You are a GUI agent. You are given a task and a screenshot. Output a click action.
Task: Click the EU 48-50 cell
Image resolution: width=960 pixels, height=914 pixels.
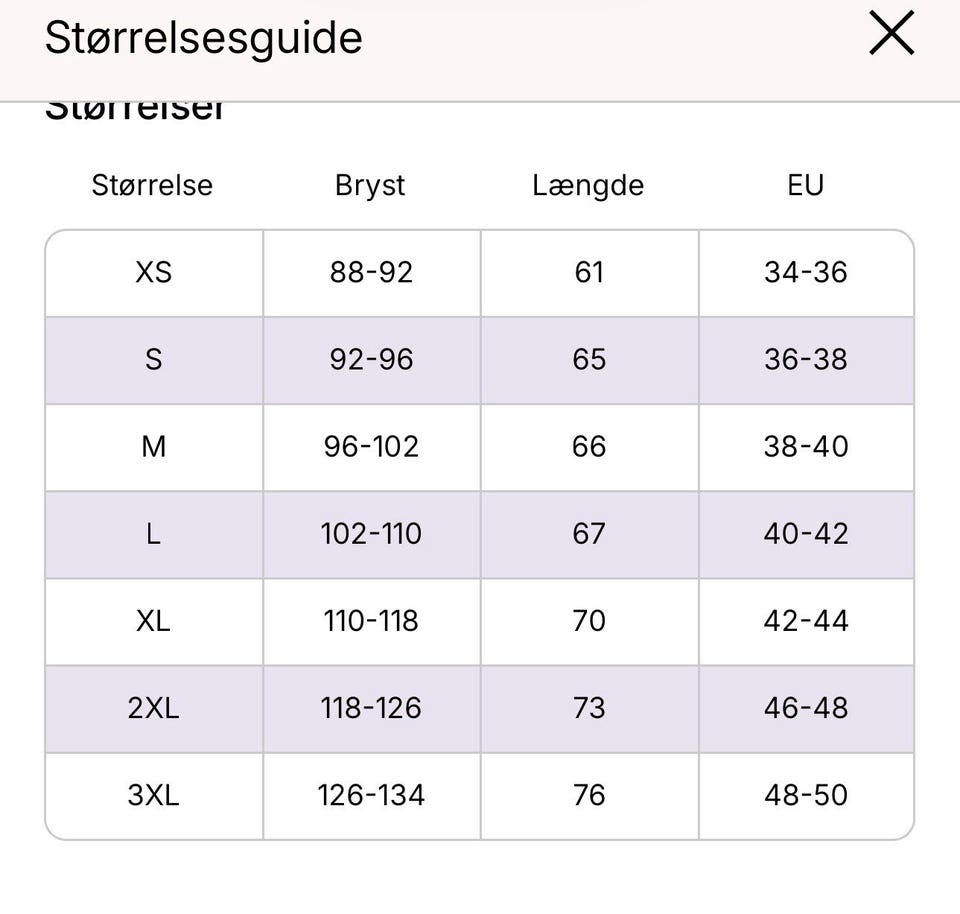coord(806,795)
